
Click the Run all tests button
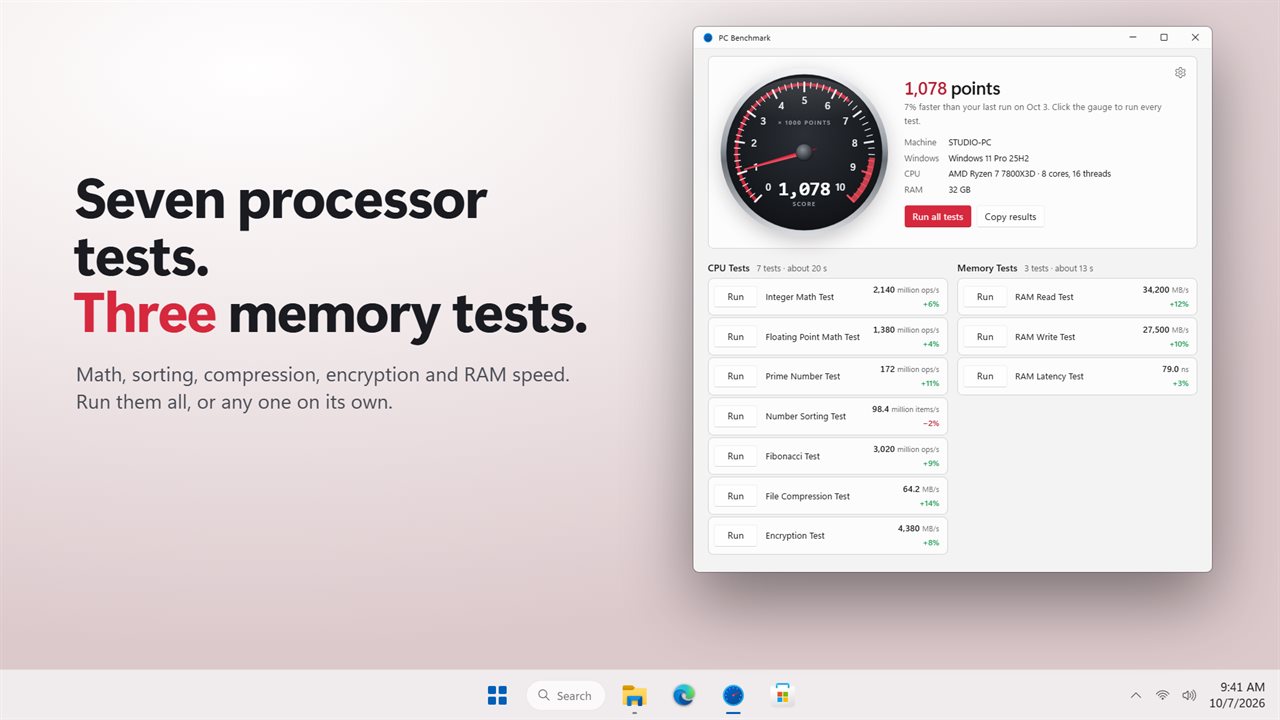coord(938,217)
